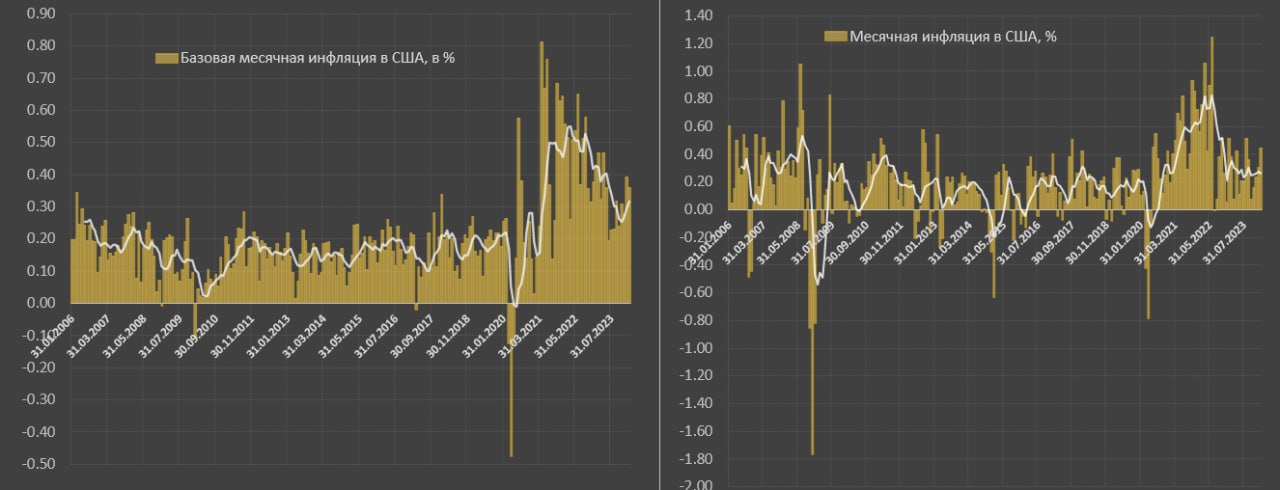This screenshot has width=1280, height=490.
Task: Select legend label 'Месячная инфляция в США, %'
Action: tap(954, 36)
